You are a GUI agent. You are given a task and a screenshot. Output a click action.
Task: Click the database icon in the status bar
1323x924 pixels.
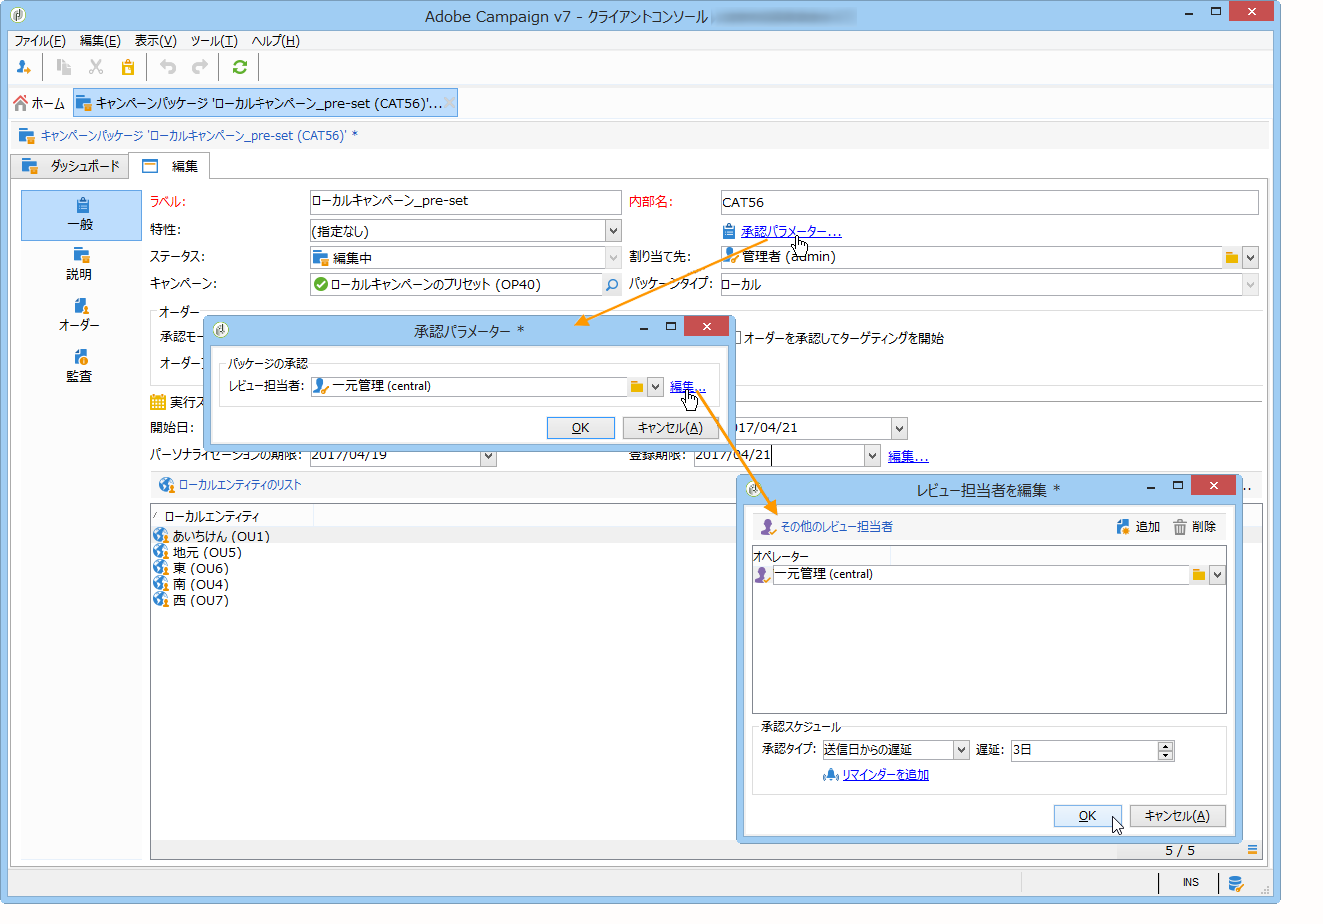1236,883
